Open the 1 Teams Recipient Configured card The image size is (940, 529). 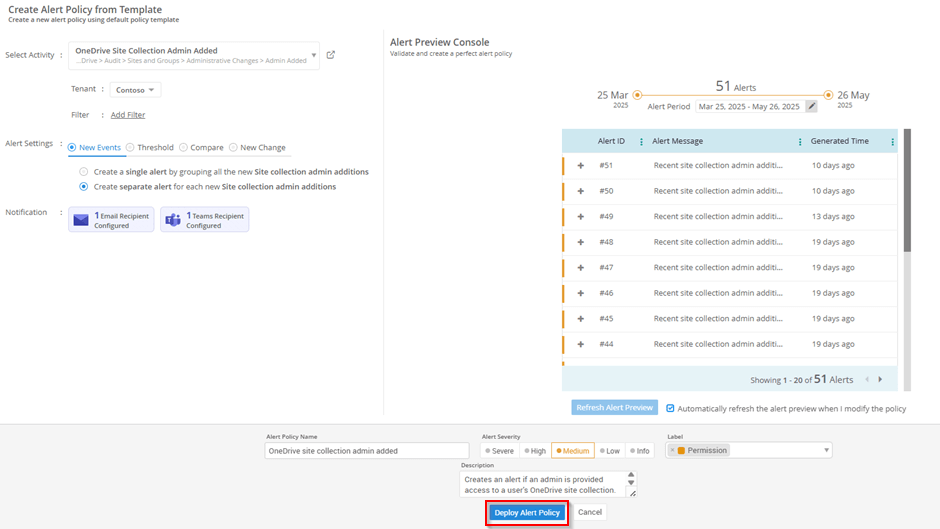point(204,220)
